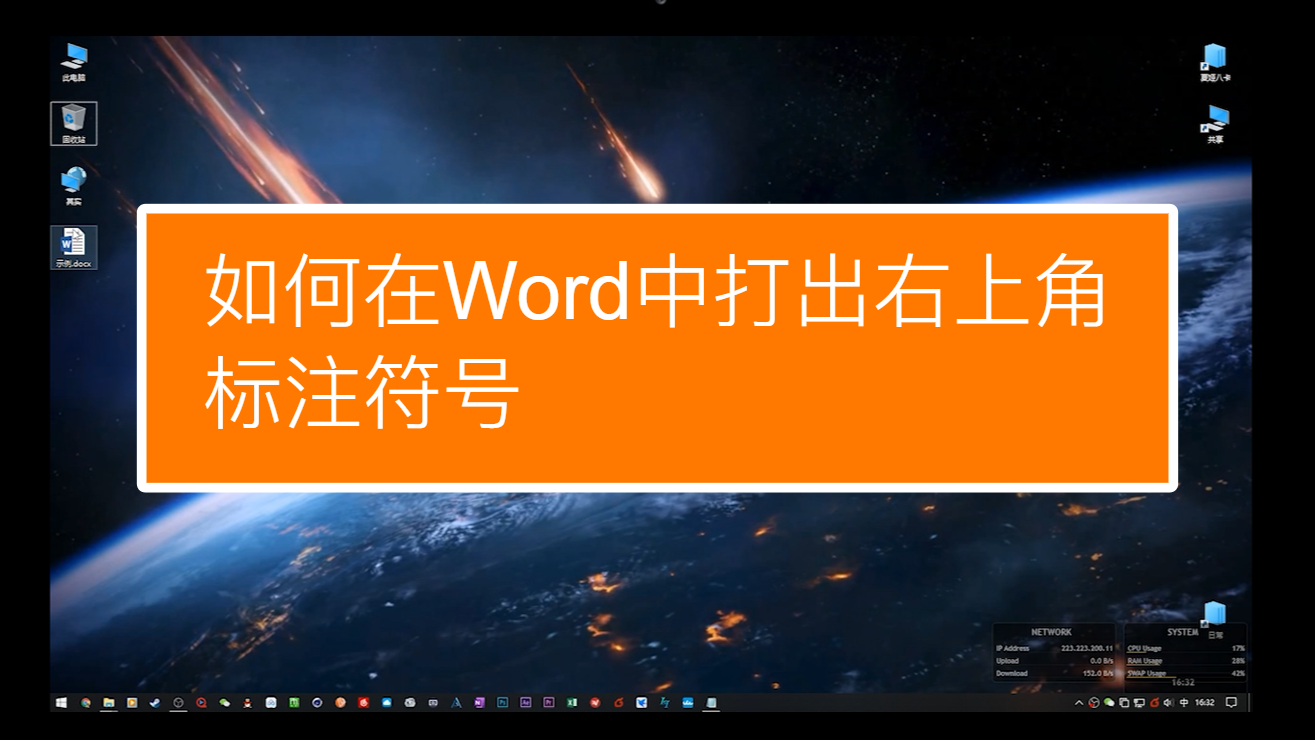1315x740 pixels.
Task: Show hidden system tray icons
Action: point(1079,703)
